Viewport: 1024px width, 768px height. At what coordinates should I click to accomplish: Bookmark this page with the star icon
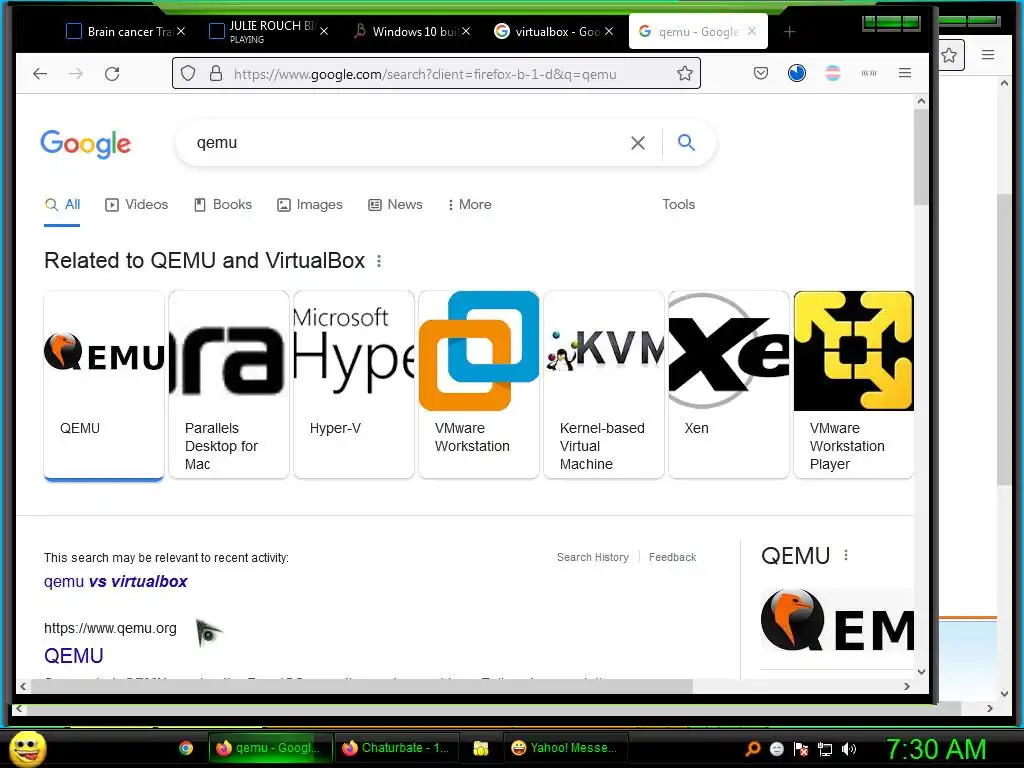point(684,73)
